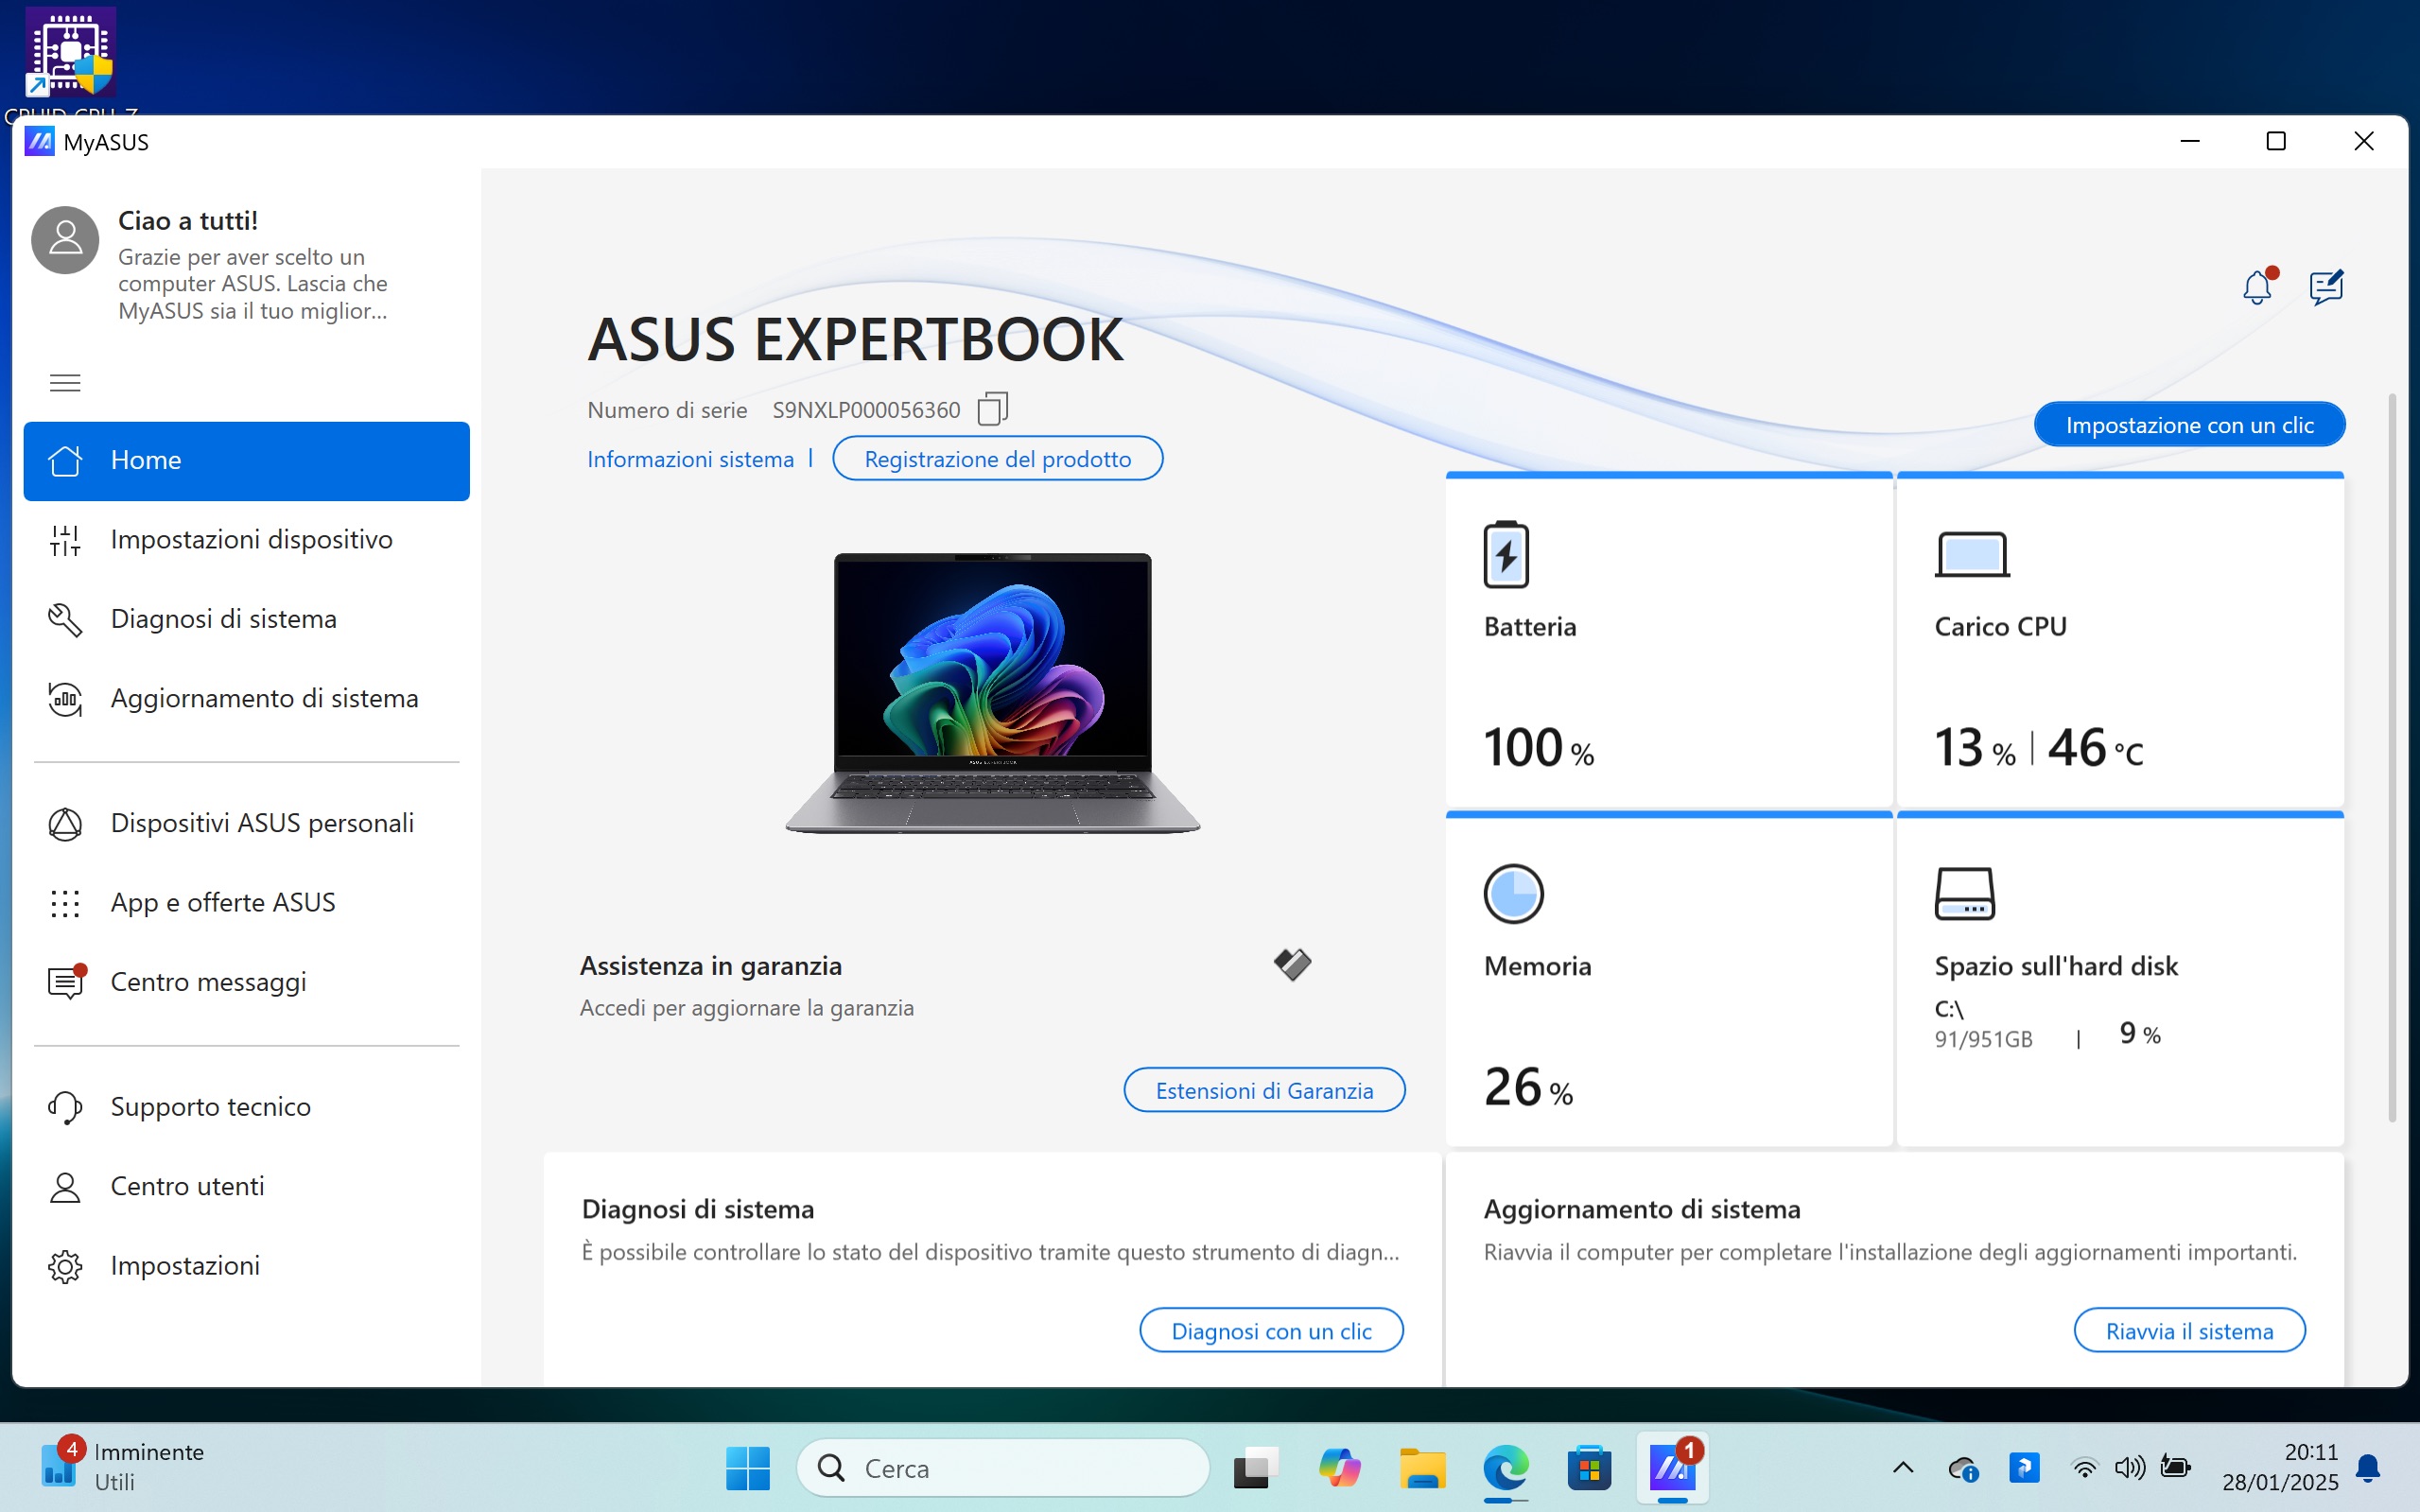The width and height of the screenshot is (2420, 1512).
Task: Open the Carico CPU card
Action: click(2119, 642)
